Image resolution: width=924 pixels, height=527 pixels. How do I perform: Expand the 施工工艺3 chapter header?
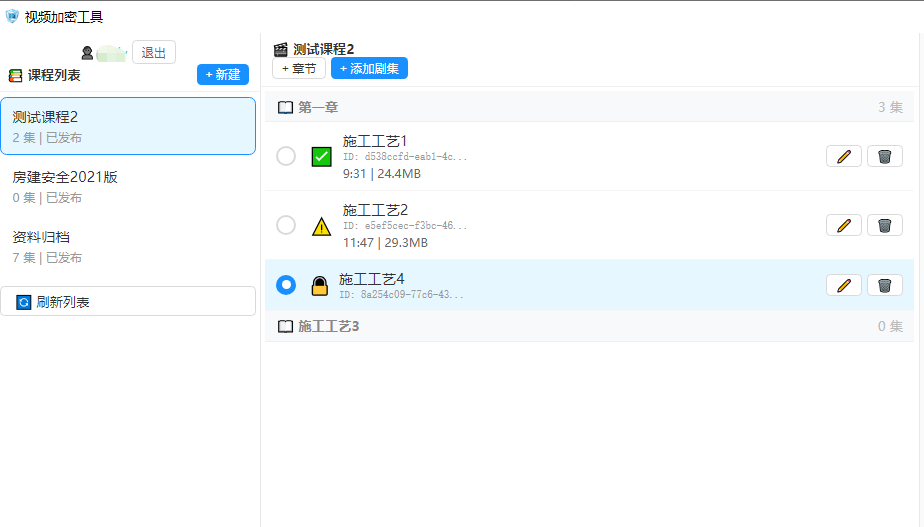589,327
